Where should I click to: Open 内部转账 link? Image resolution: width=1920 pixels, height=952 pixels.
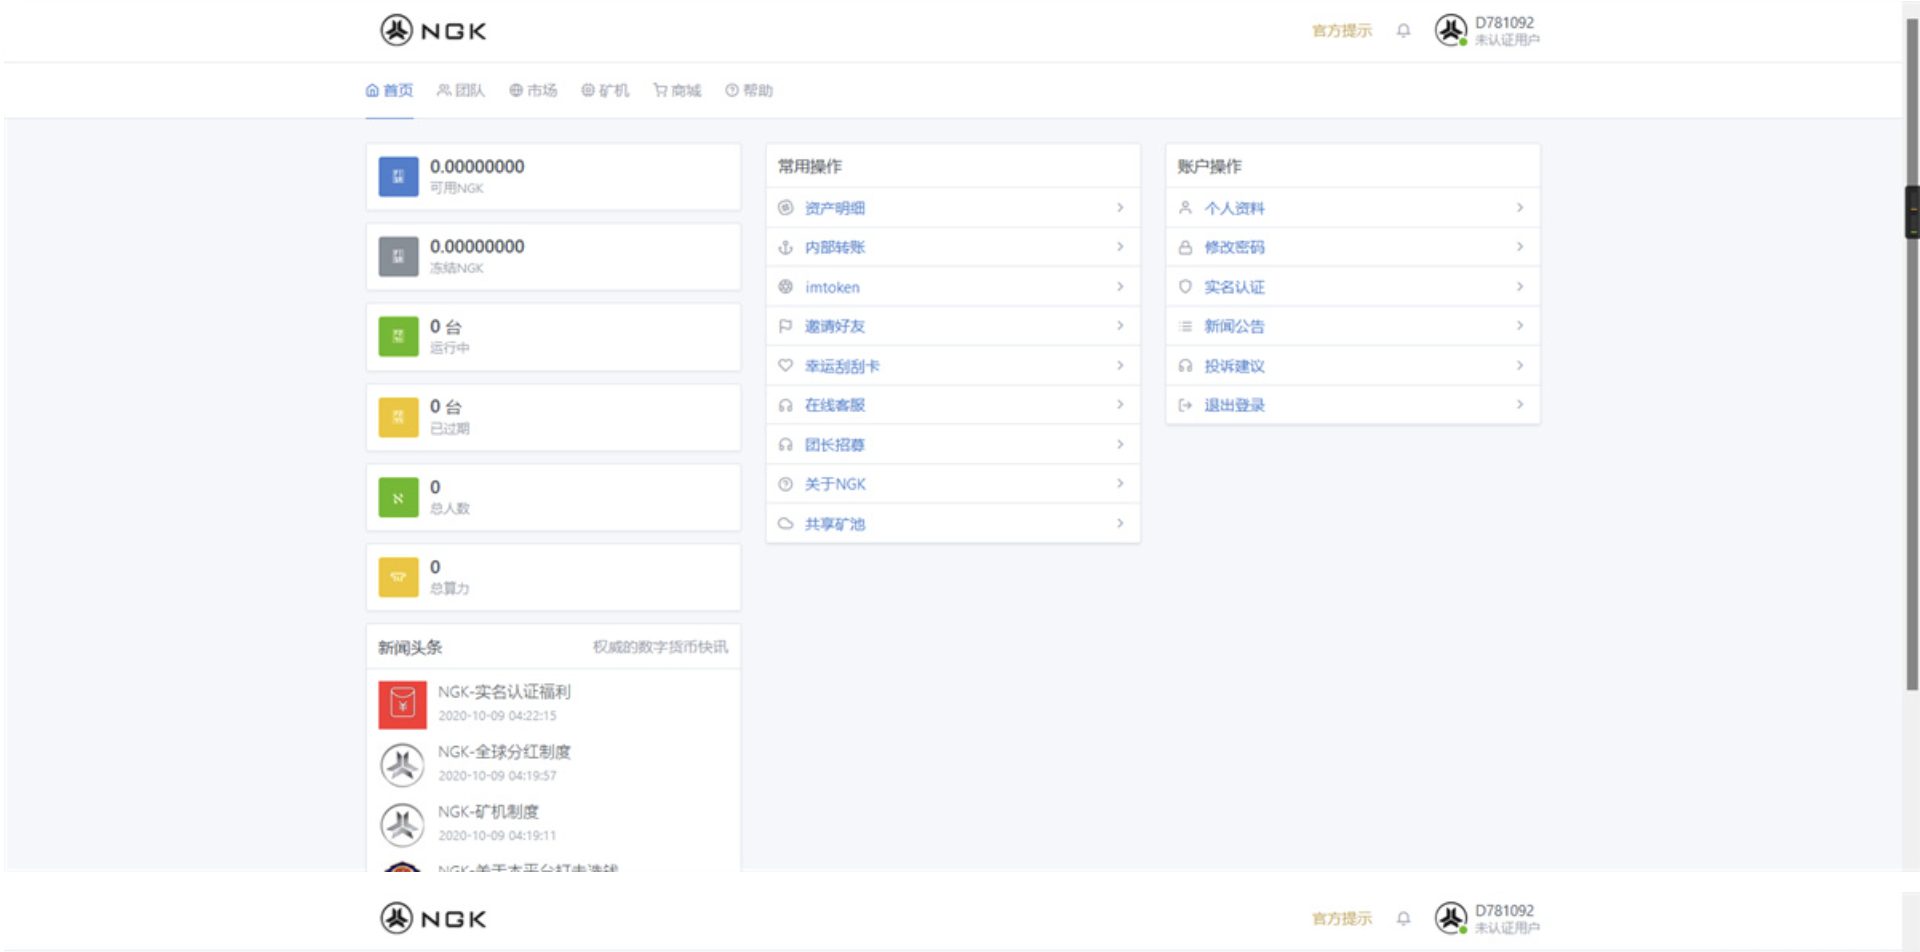tap(835, 247)
